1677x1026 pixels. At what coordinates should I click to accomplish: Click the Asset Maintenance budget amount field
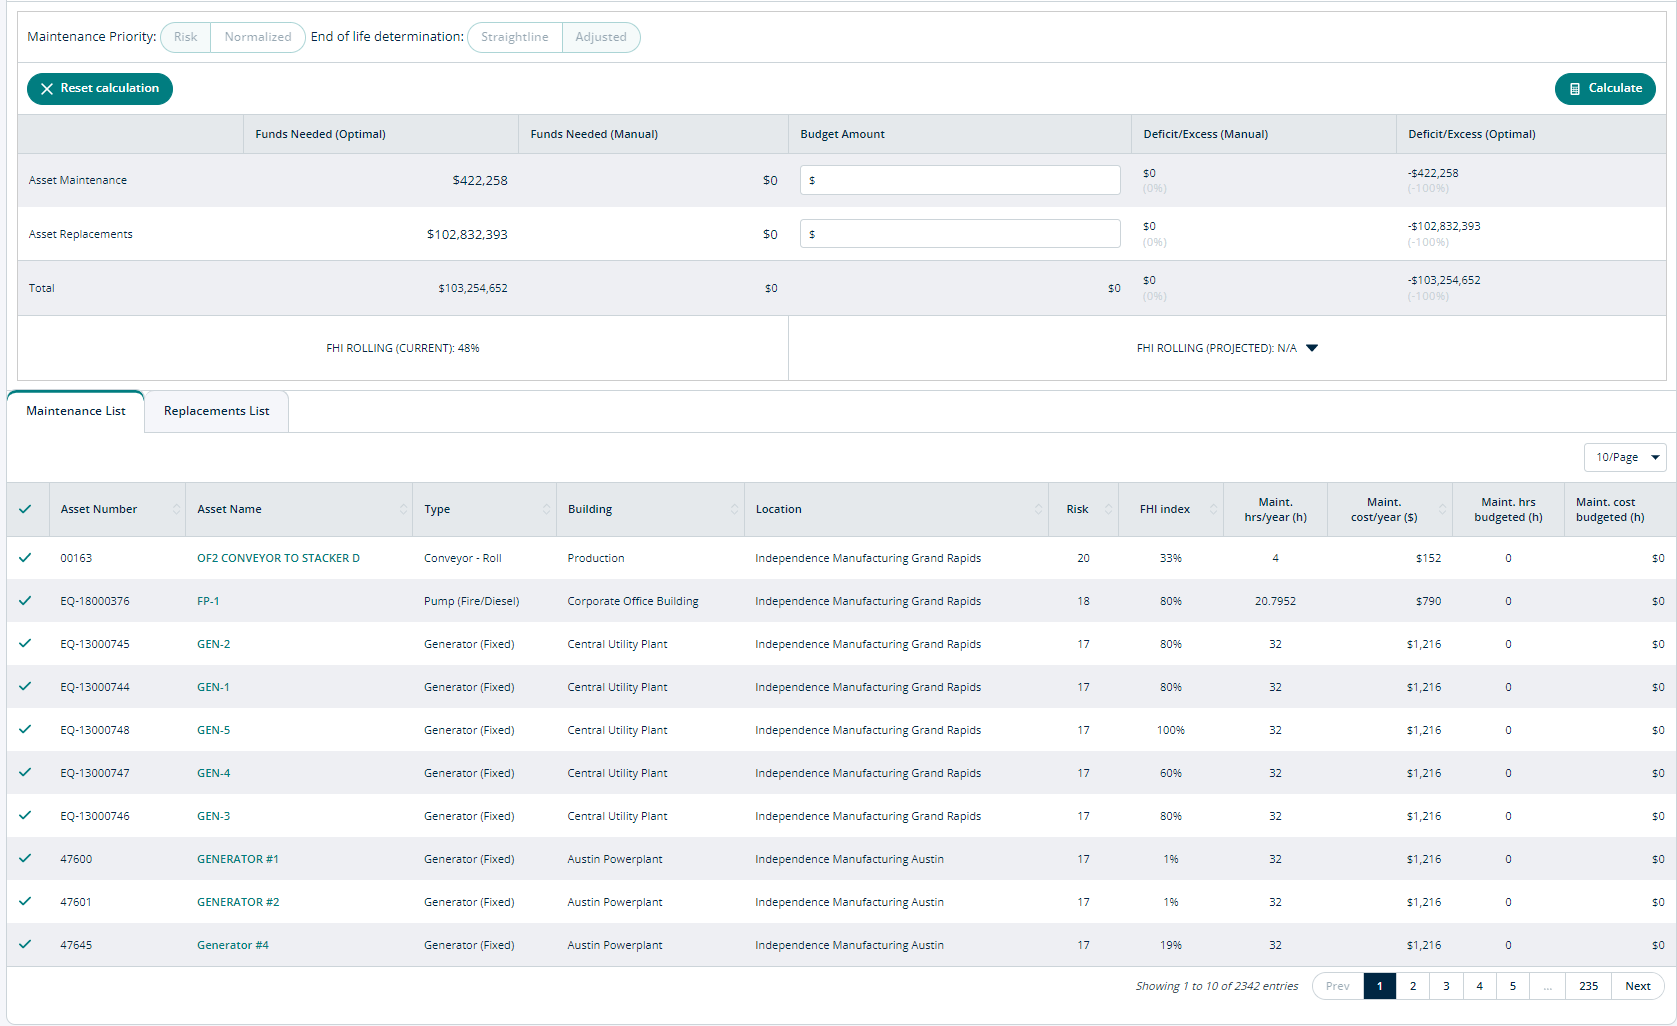960,180
